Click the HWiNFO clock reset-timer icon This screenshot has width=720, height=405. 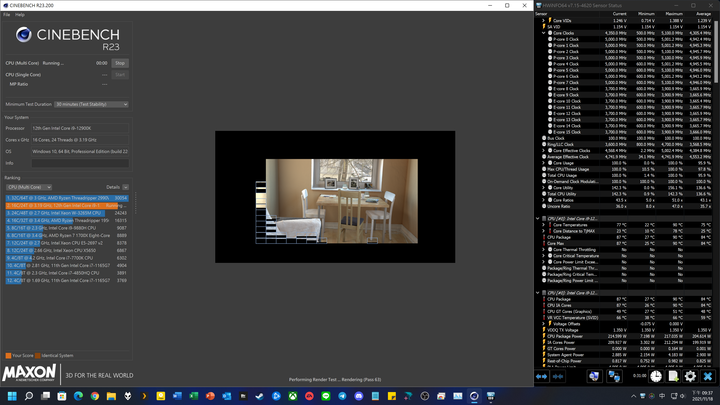tap(656, 377)
